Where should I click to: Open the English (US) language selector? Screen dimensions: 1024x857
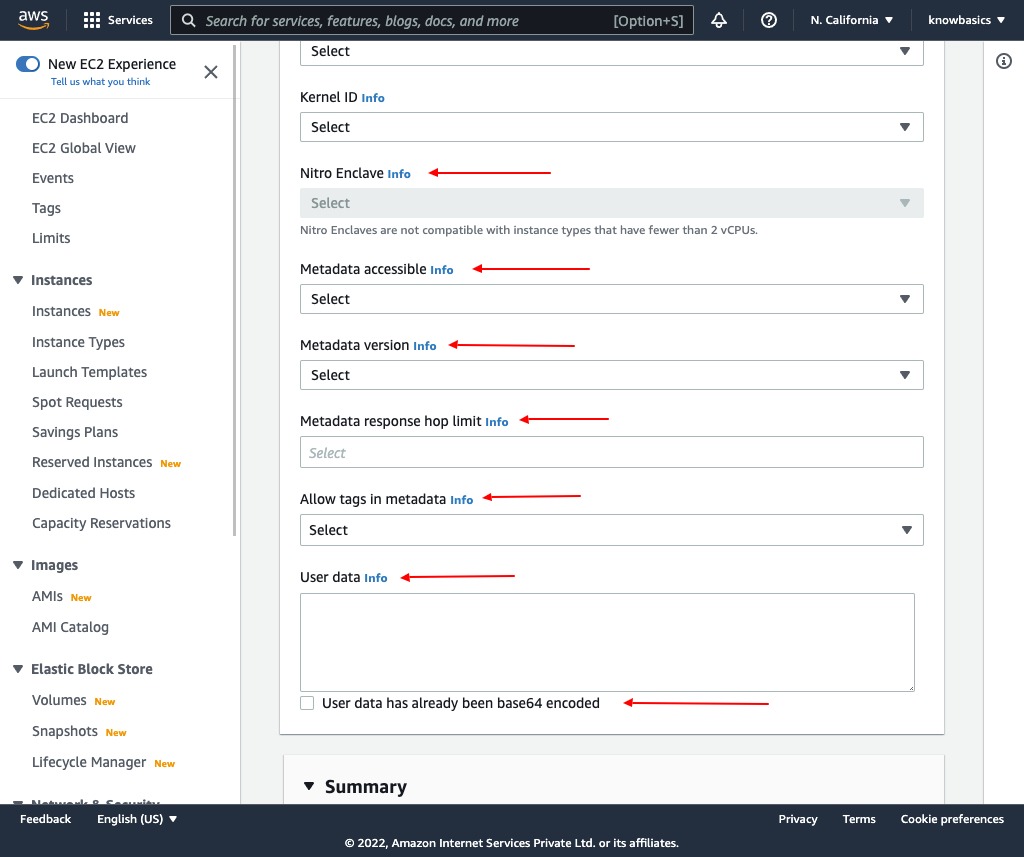(137, 819)
